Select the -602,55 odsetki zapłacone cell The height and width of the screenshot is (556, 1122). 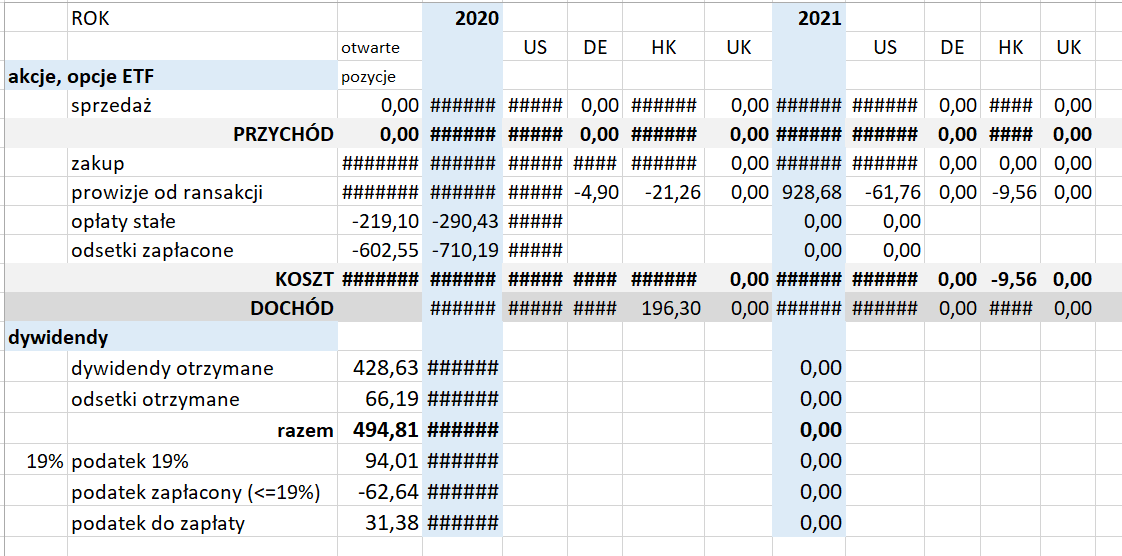pyautogui.click(x=380, y=250)
